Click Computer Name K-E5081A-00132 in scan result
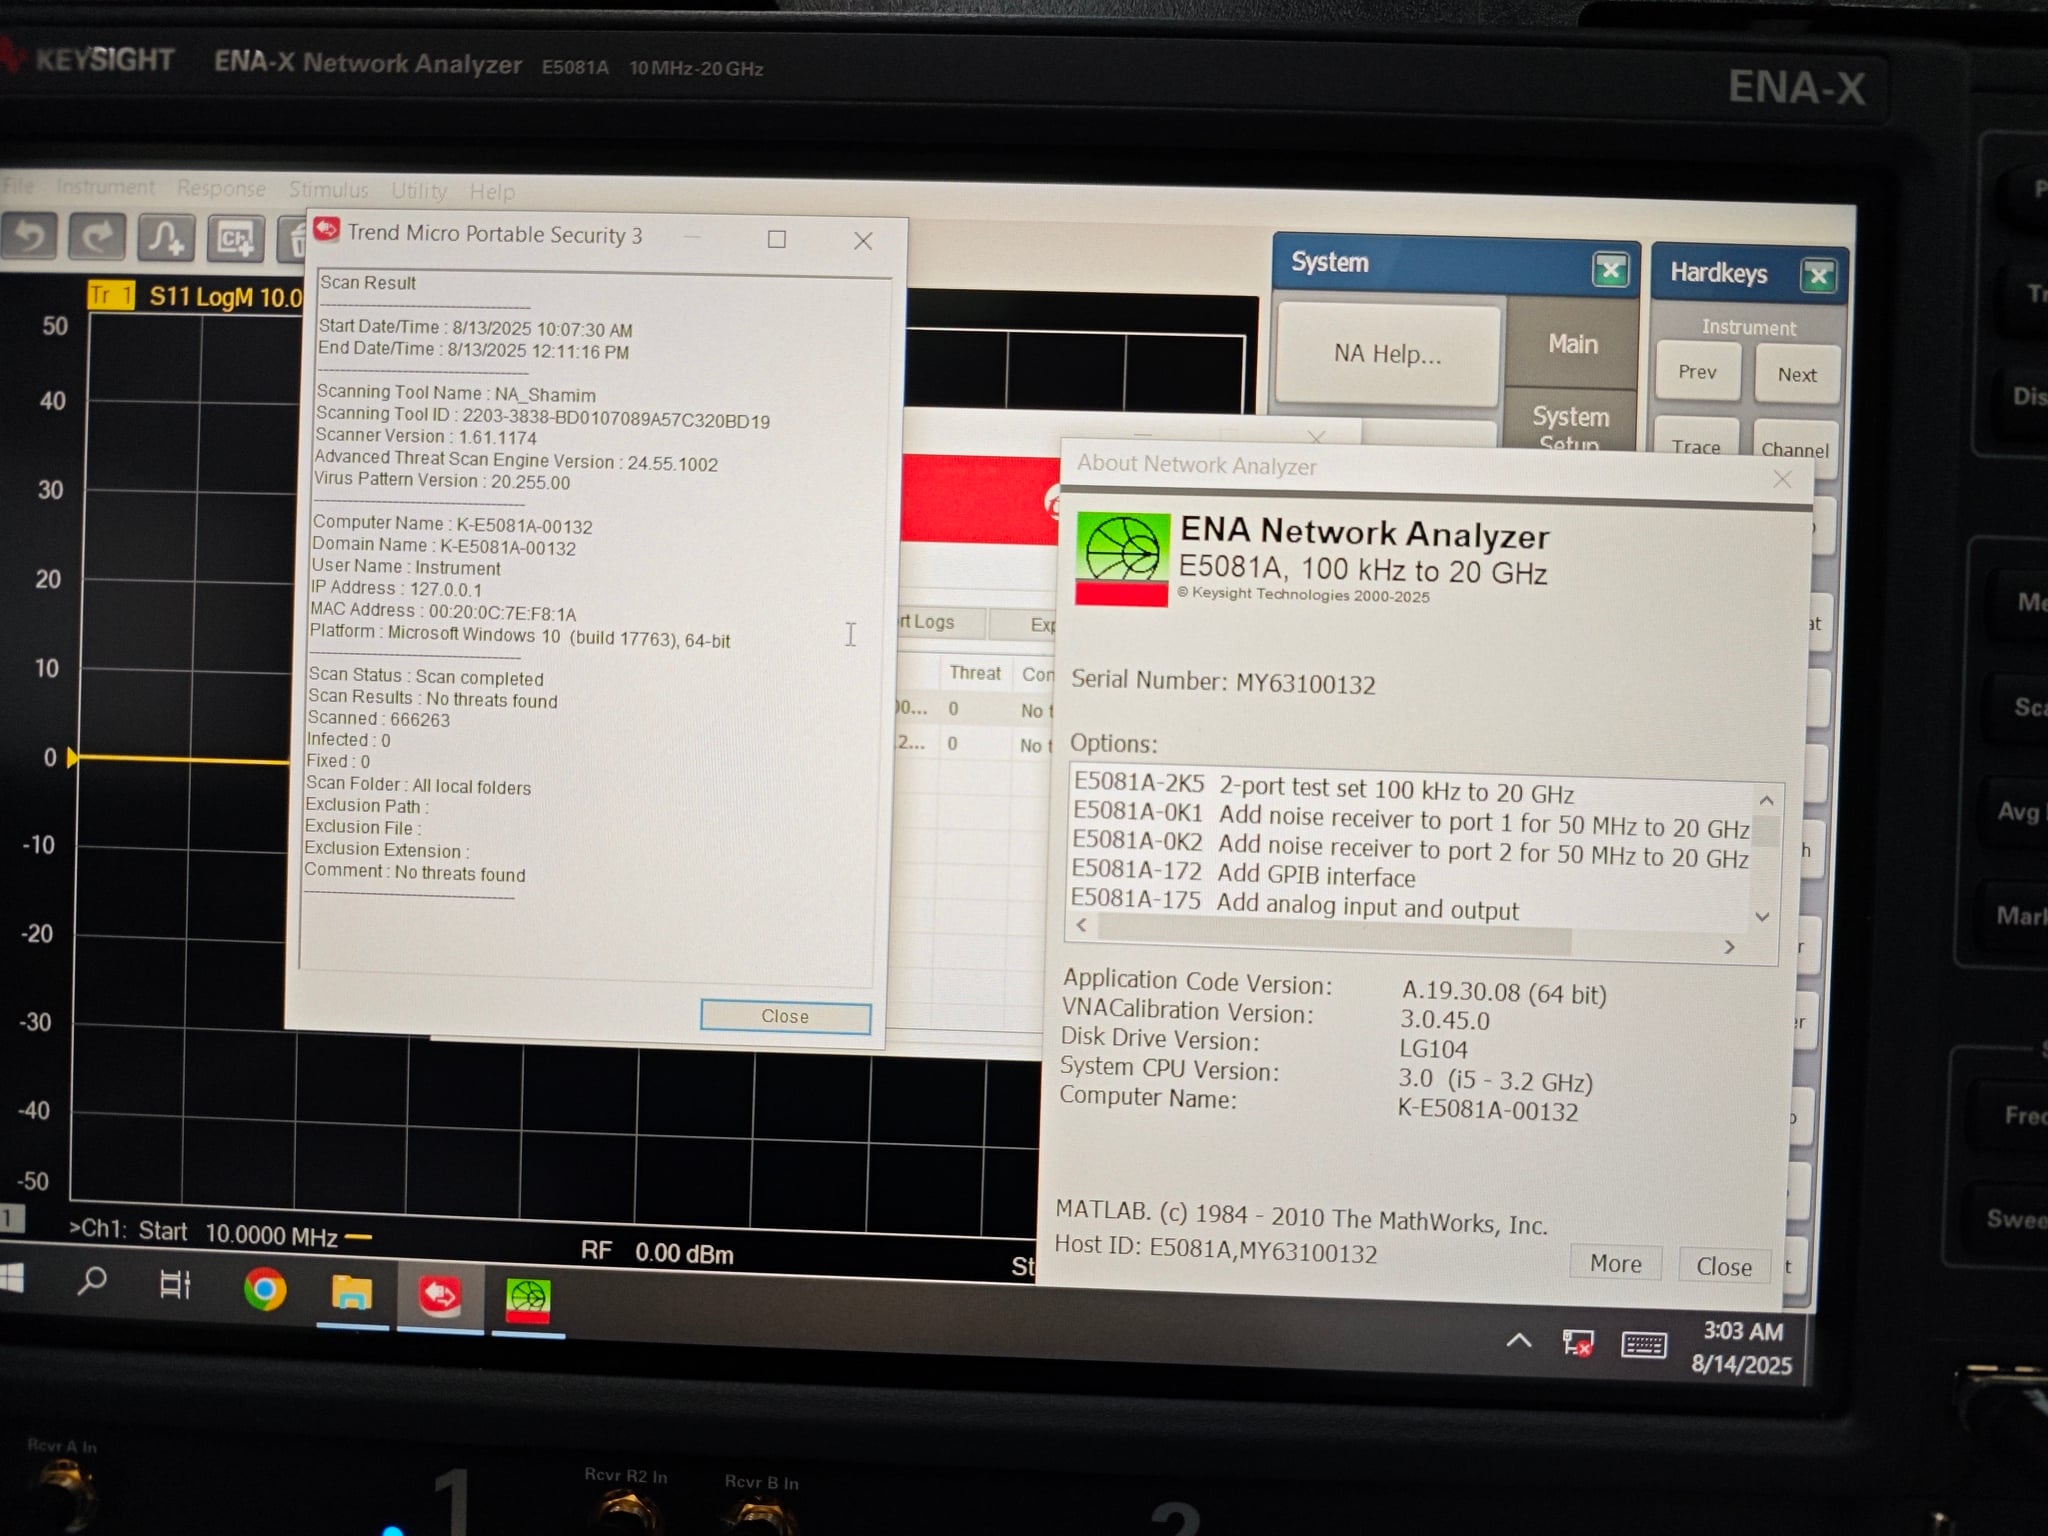The image size is (2048, 1536). 452,524
